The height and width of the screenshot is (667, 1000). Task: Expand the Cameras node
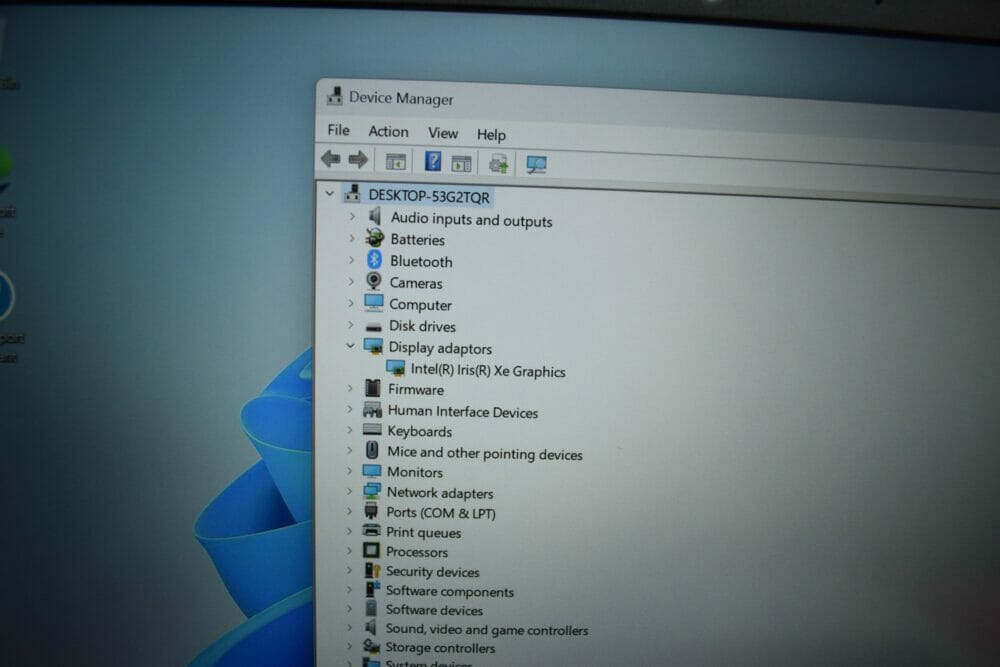click(351, 281)
